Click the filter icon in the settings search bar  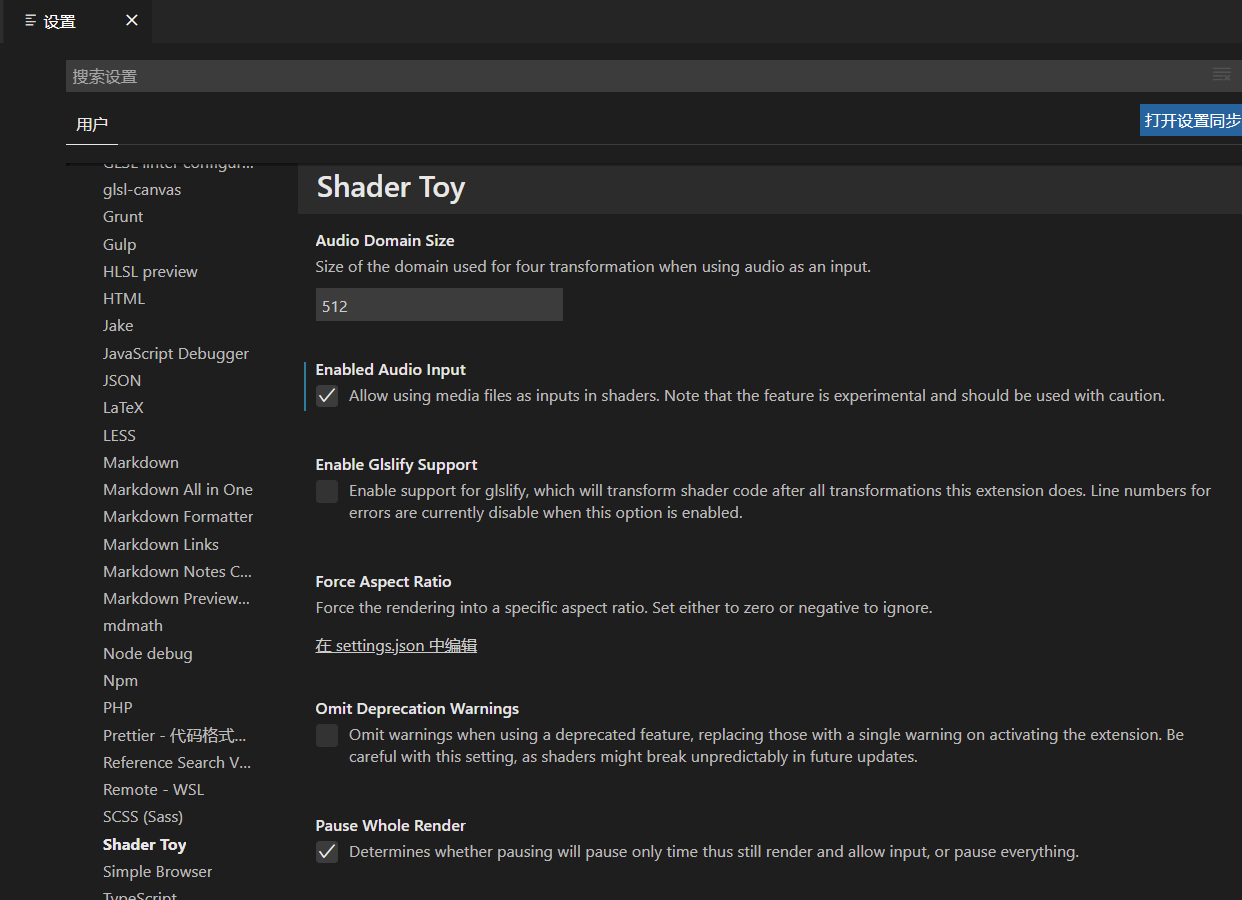pos(1221,75)
